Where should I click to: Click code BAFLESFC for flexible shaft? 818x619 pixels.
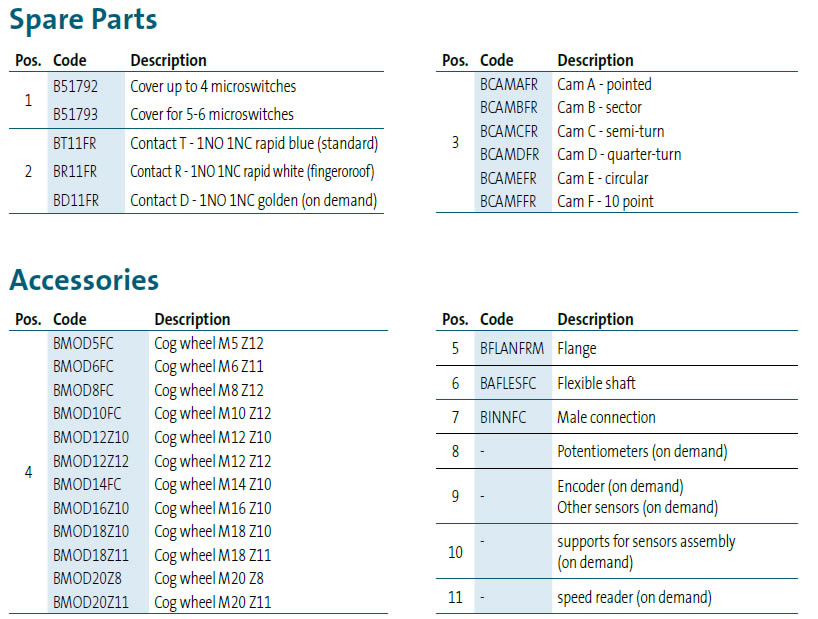(508, 383)
